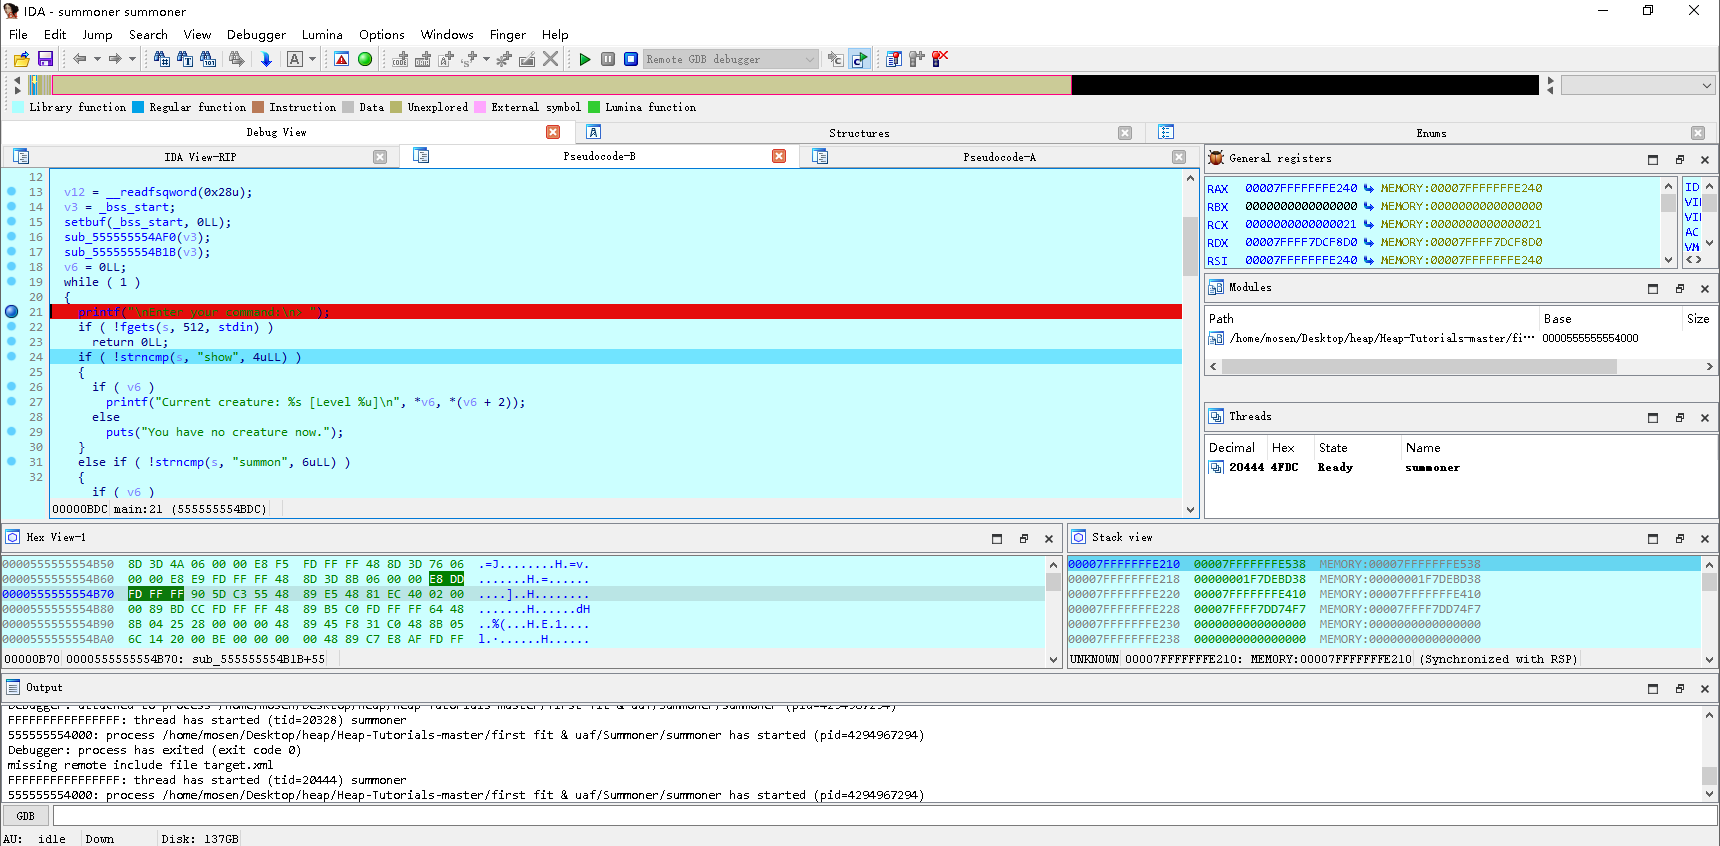Click the red warning triangle icon
The height and width of the screenshot is (846, 1720).
(x=342, y=59)
